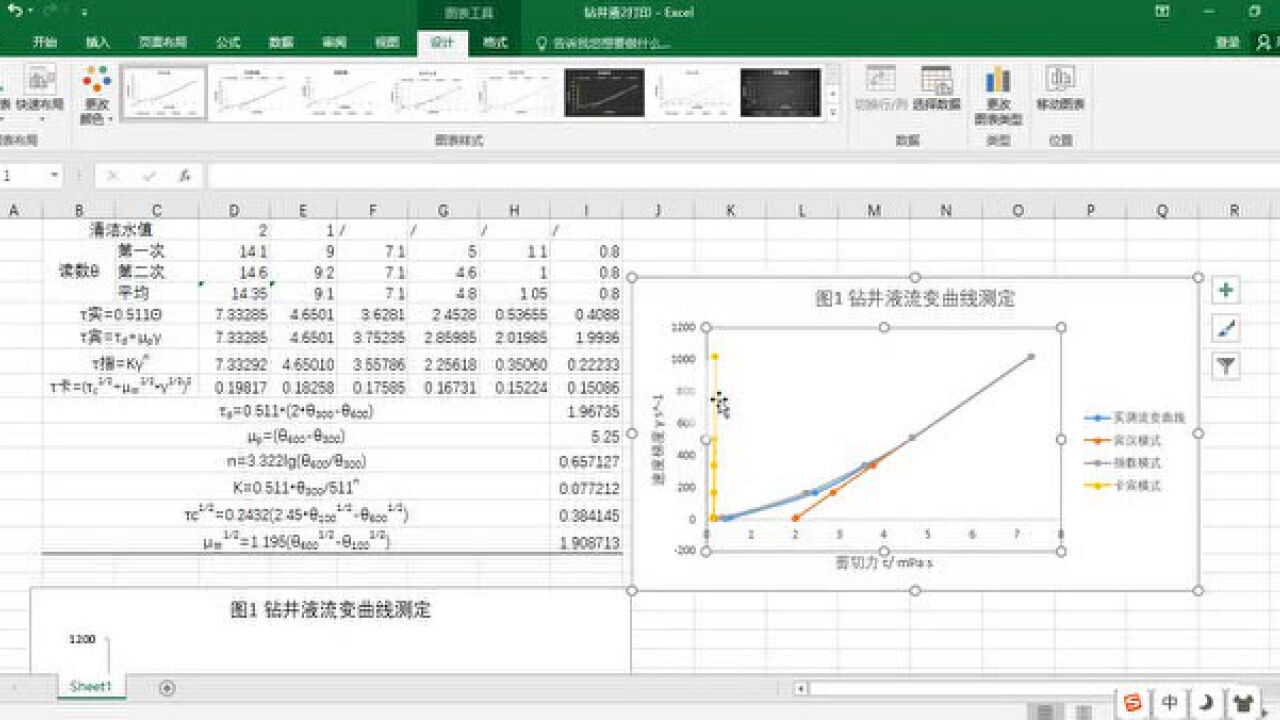The width and height of the screenshot is (1280, 720).
Task: Click legend entry 宾汉模式
Action: [x=1124, y=440]
